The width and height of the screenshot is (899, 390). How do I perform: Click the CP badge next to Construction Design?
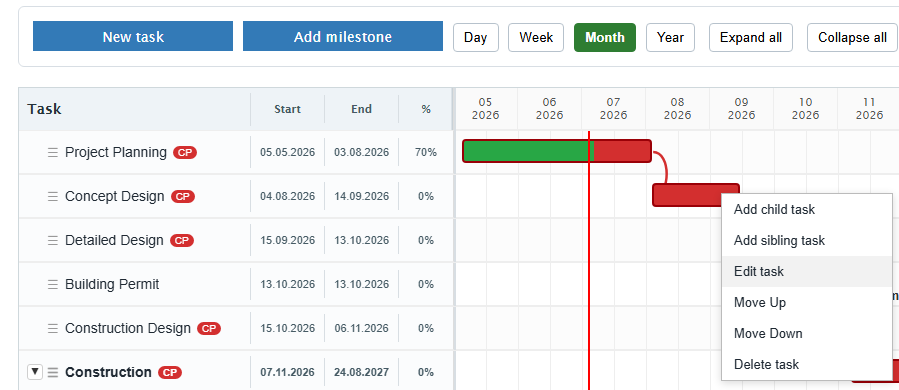click(209, 329)
